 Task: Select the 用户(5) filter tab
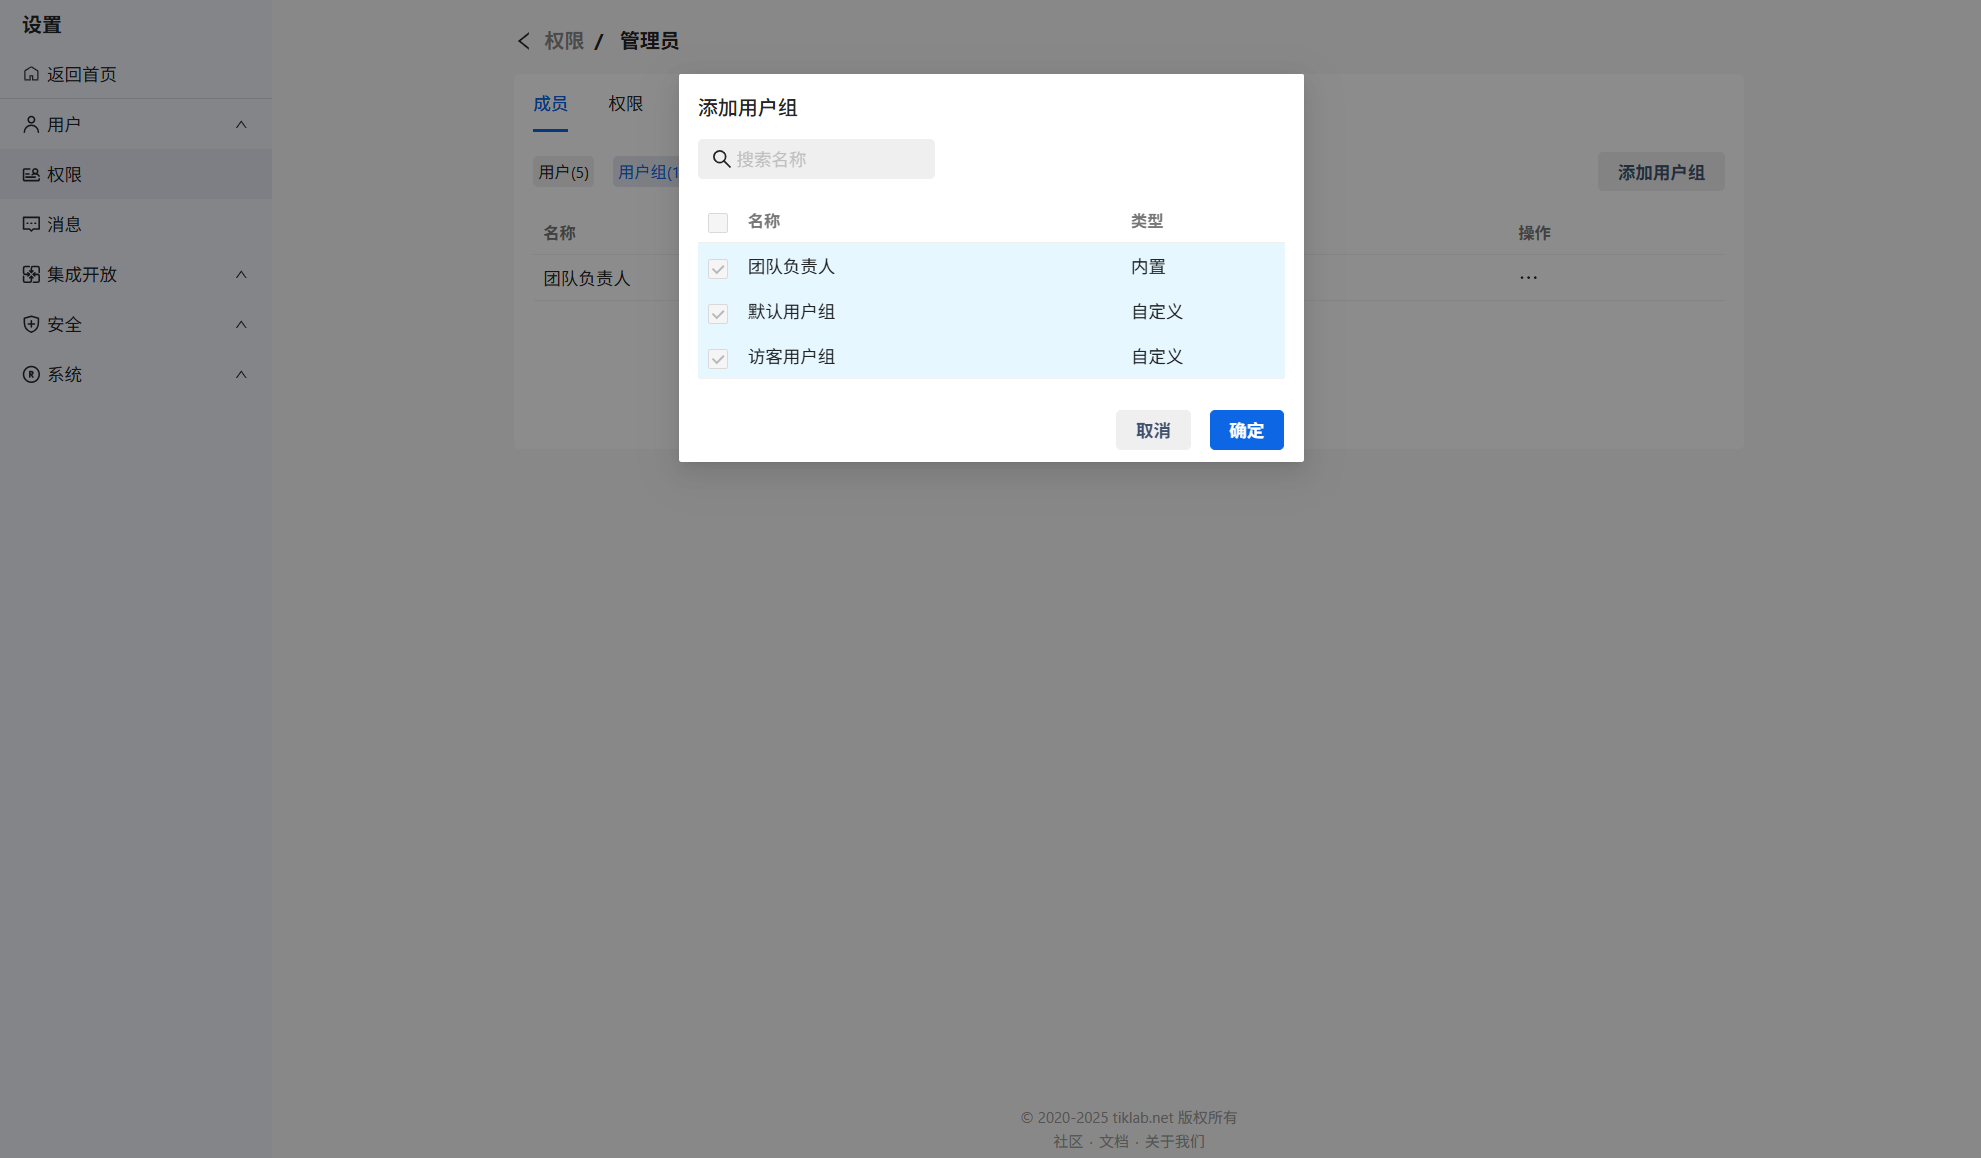(x=563, y=172)
